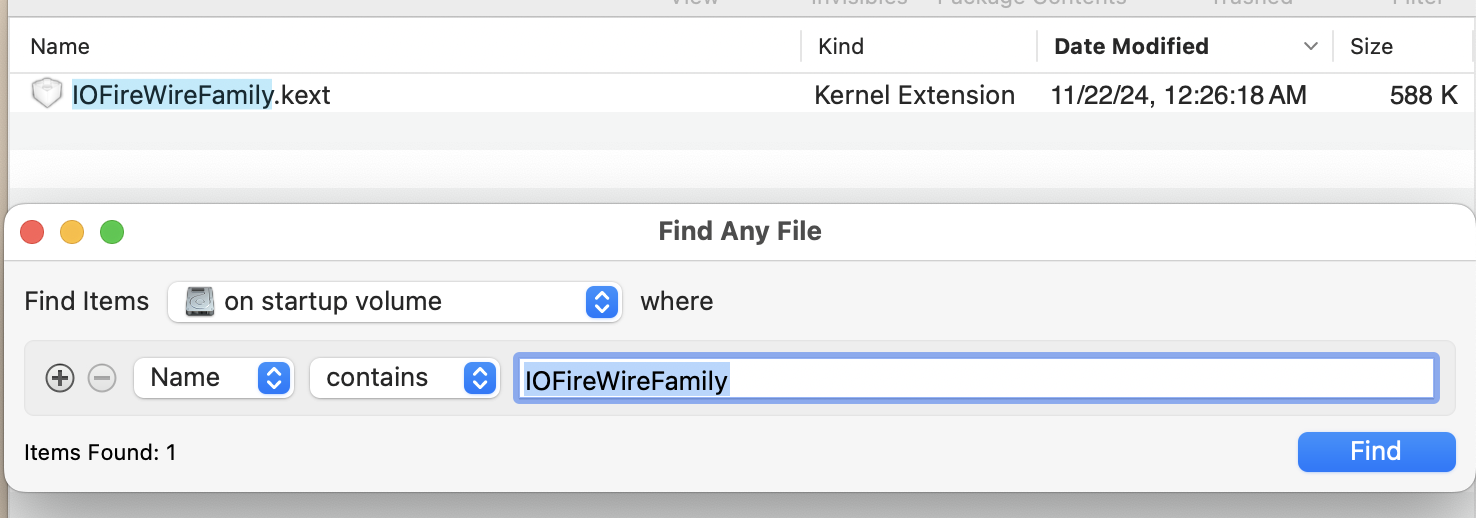Close the Find Any File window
The image size is (1476, 518).
click(x=32, y=232)
